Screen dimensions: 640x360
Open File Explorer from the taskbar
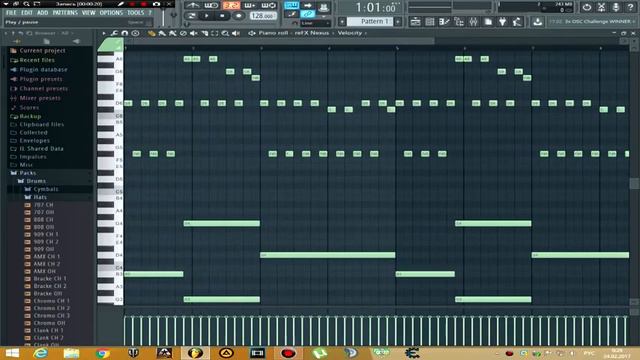[71, 353]
